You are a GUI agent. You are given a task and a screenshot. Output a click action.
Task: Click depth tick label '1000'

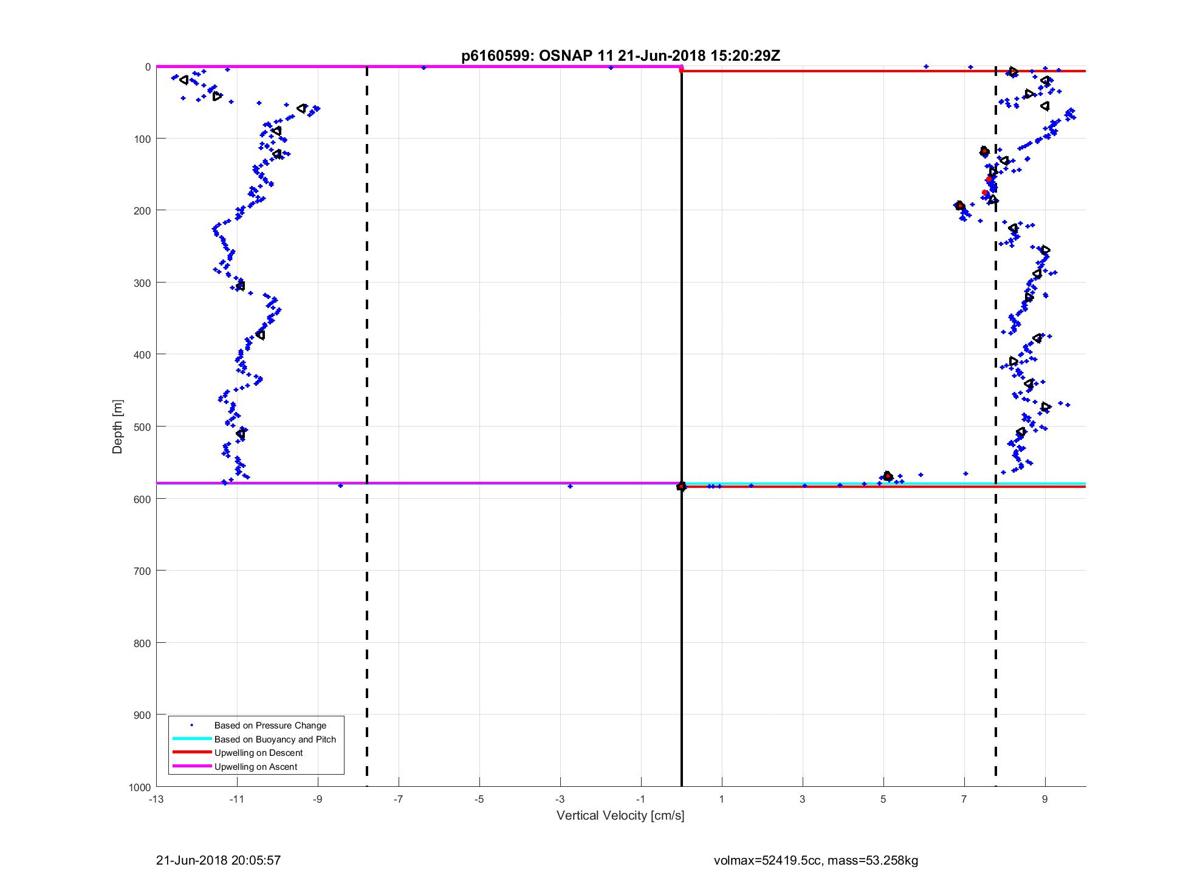pyautogui.click(x=139, y=787)
